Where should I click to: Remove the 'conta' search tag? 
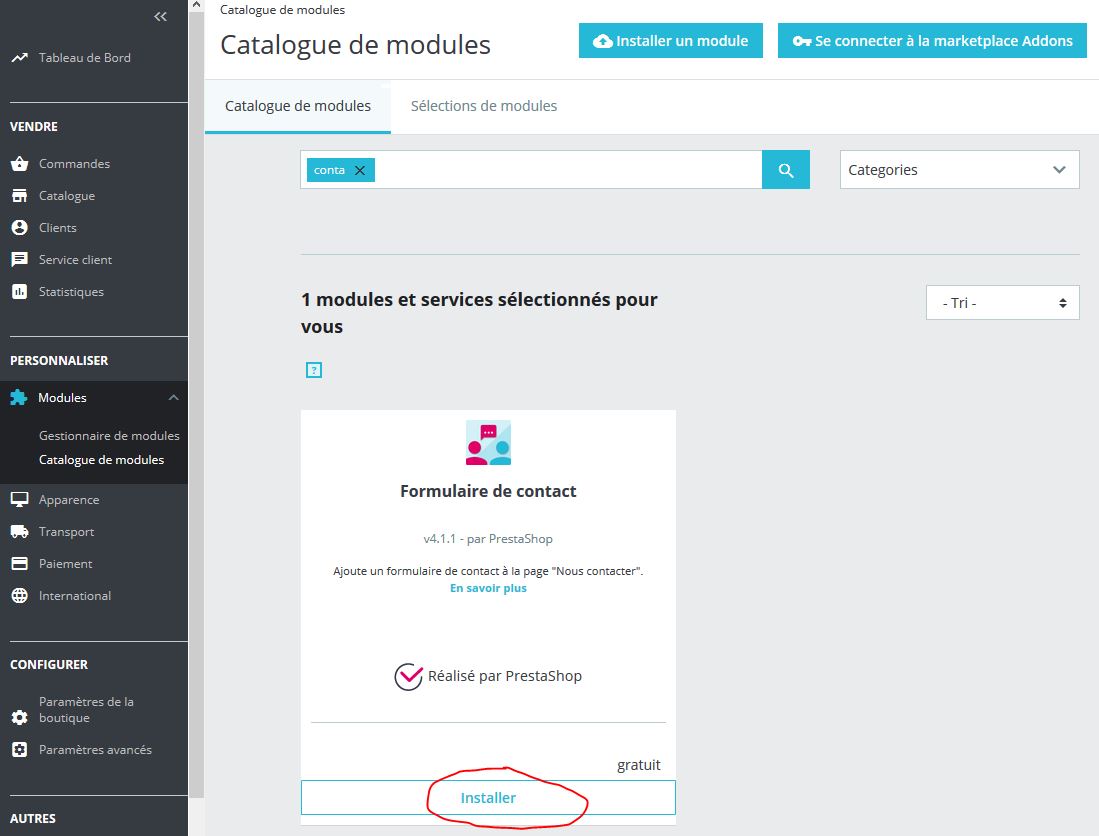[x=359, y=170]
